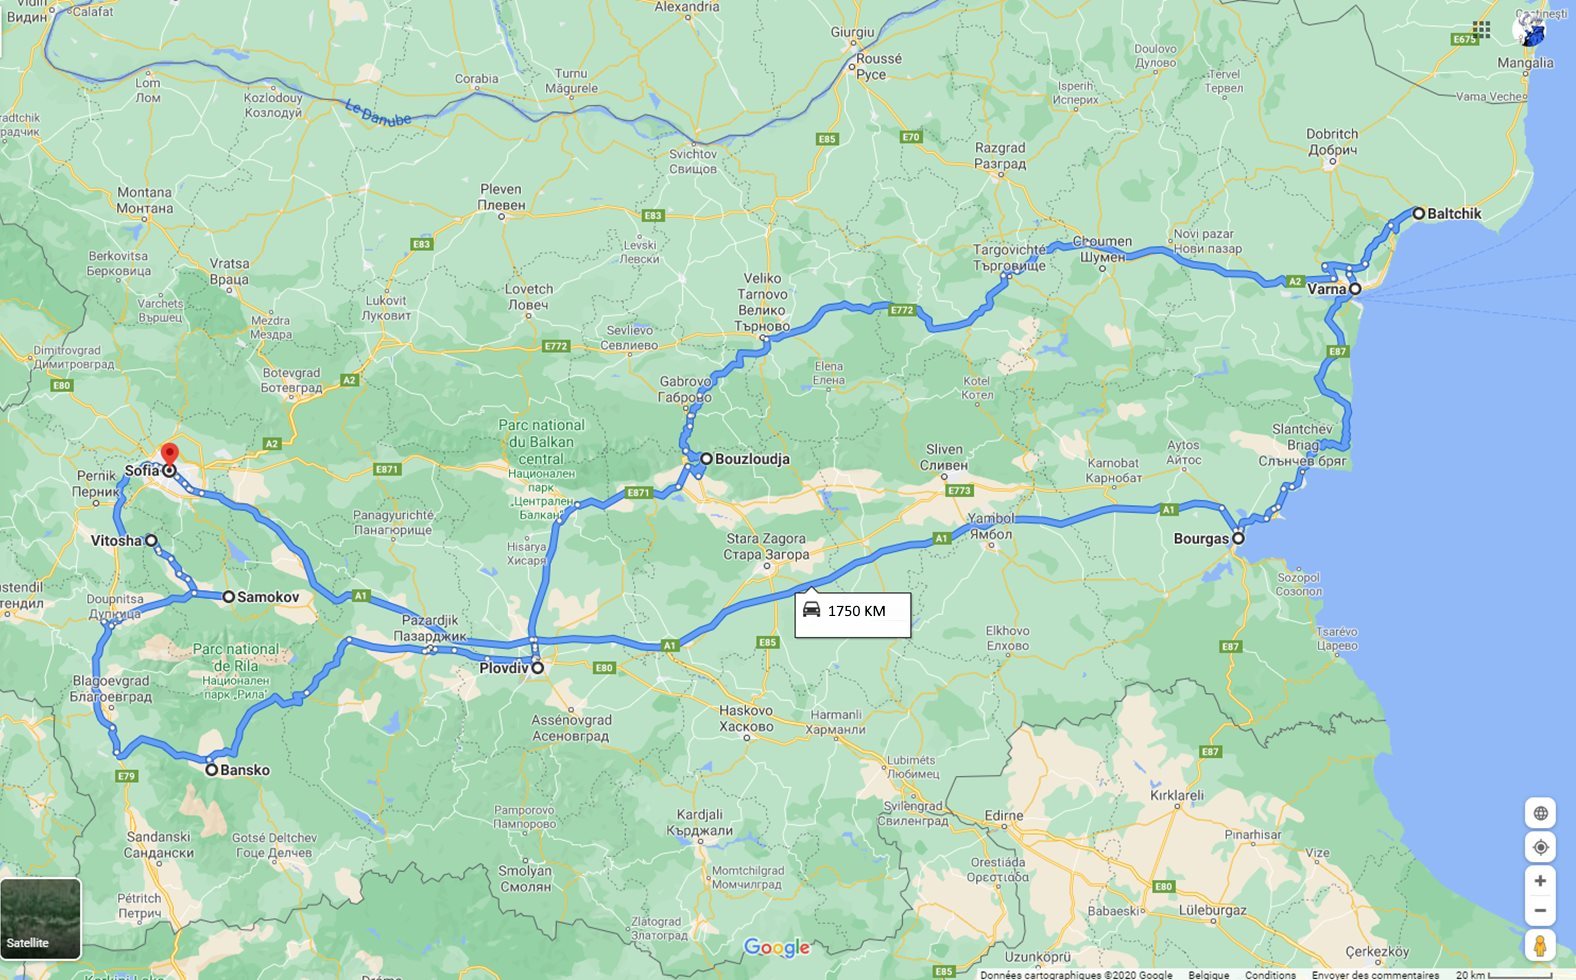Image resolution: width=1576 pixels, height=980 pixels.
Task: Open the globe view icon
Action: pyautogui.click(x=1540, y=813)
